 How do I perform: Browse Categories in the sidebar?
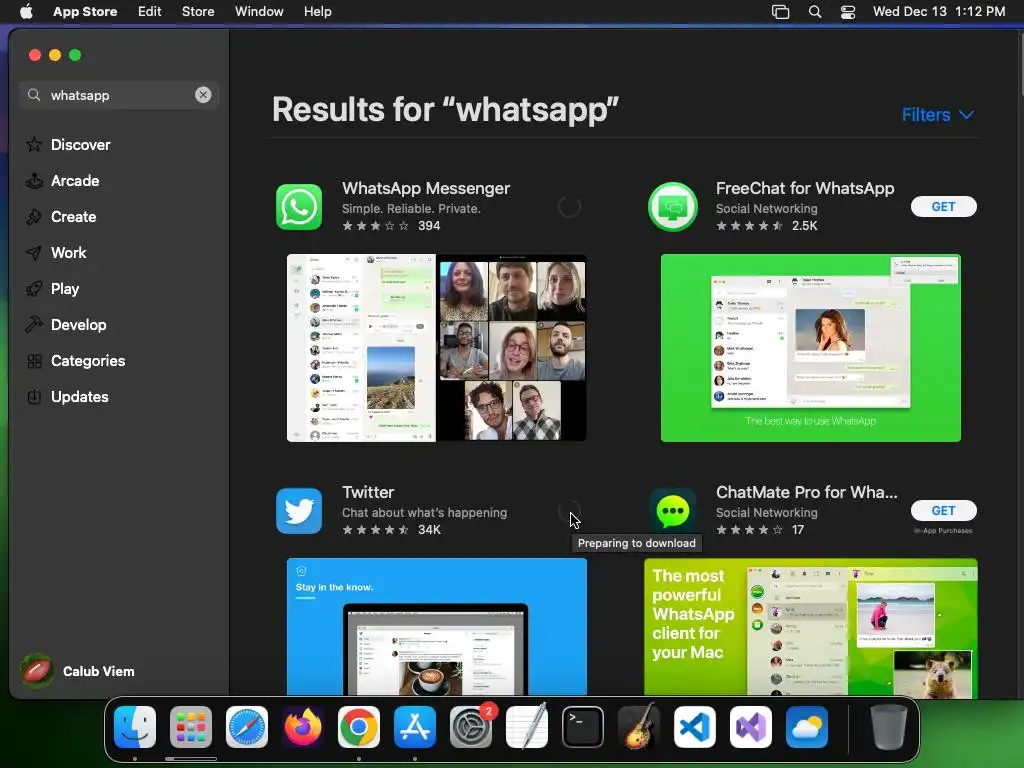88,360
